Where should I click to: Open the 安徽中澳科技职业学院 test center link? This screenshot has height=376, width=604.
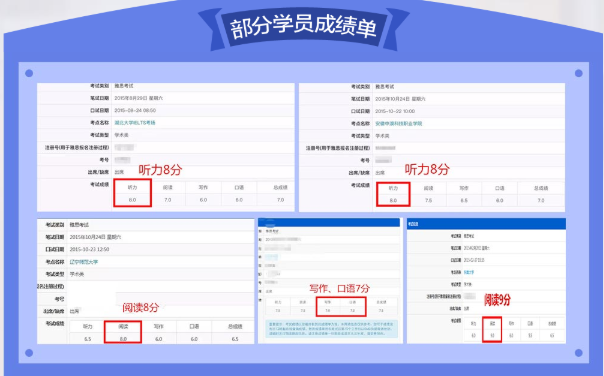[399, 124]
